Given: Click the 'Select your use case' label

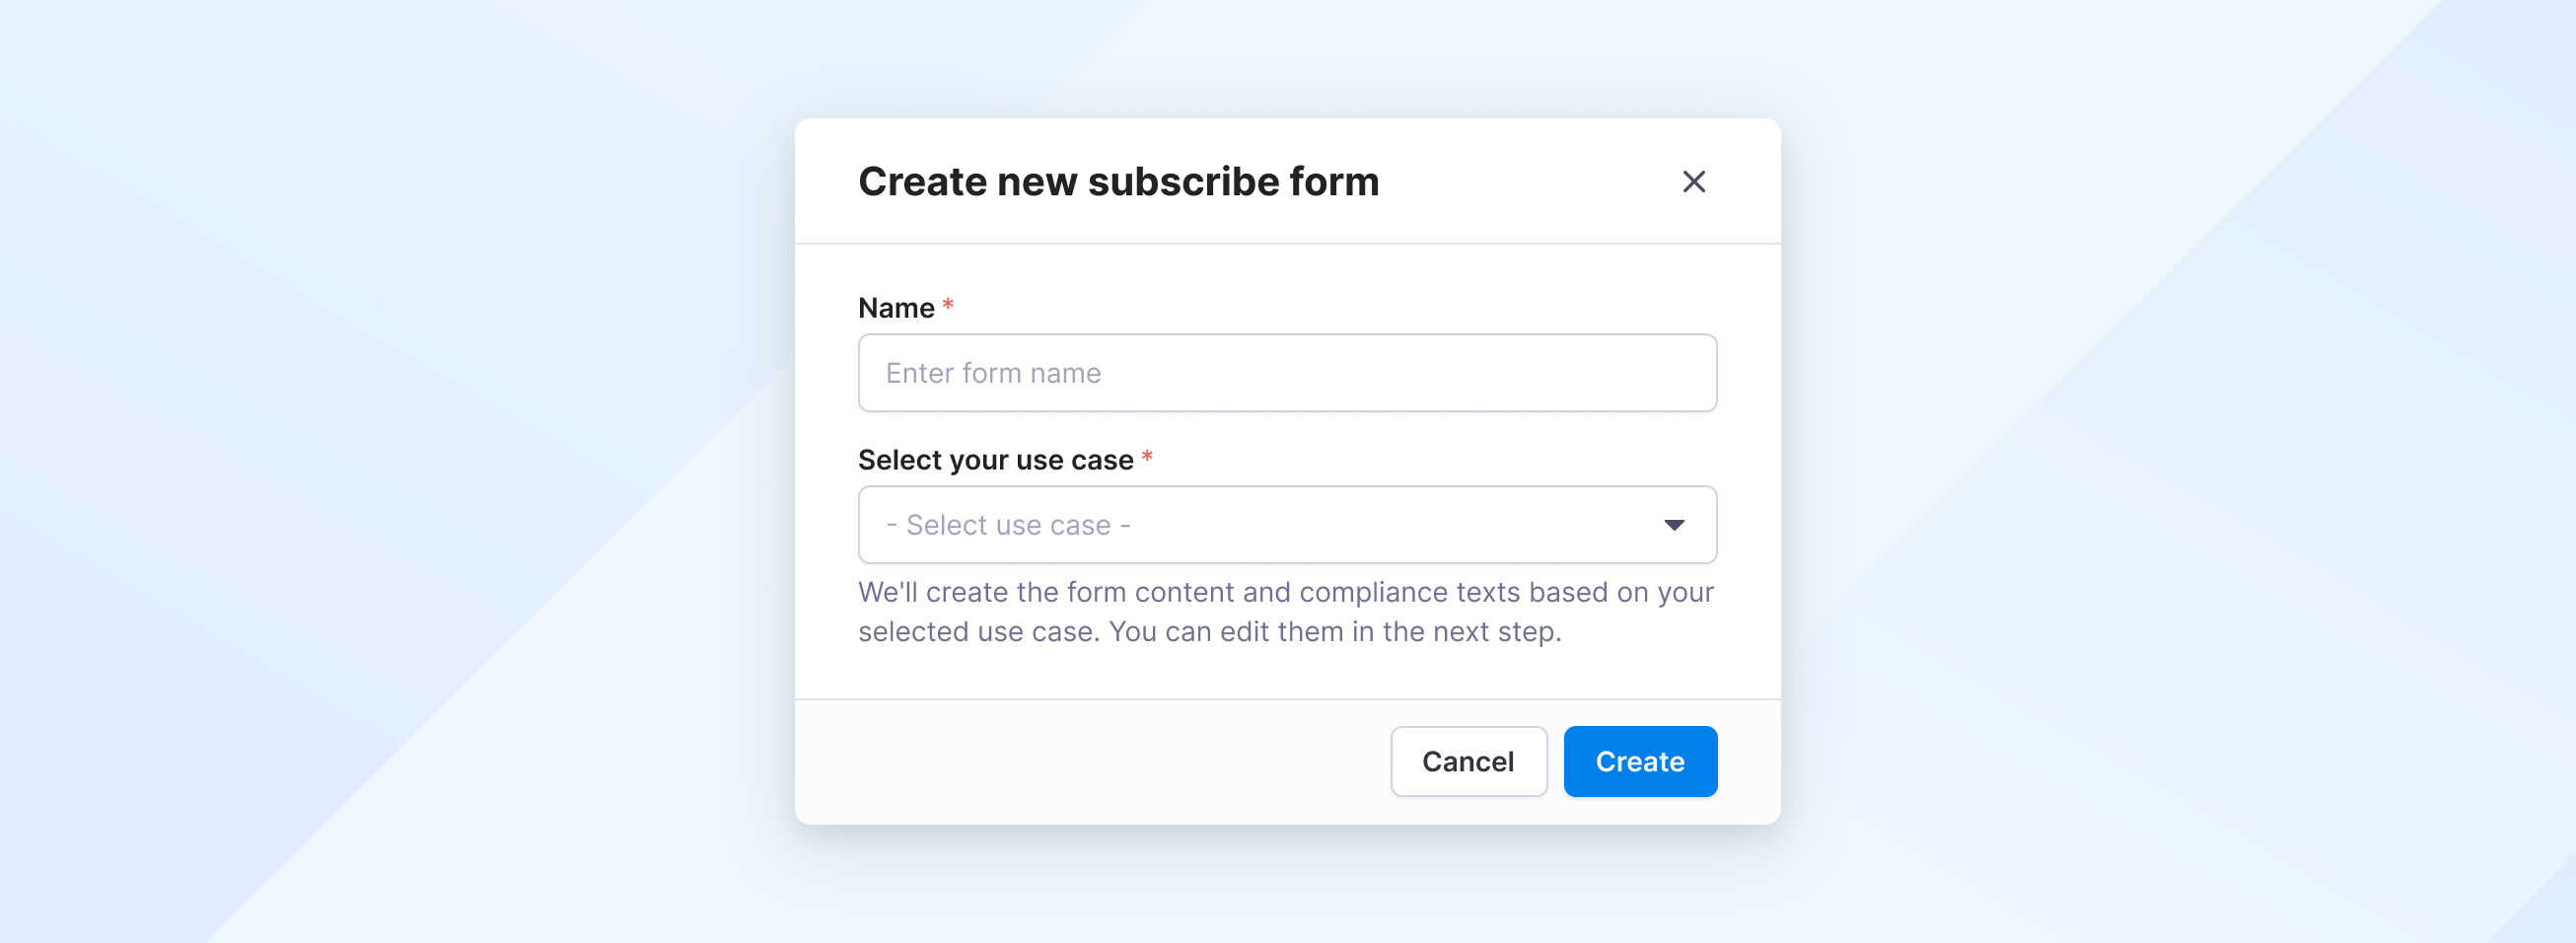Looking at the screenshot, I should [995, 460].
